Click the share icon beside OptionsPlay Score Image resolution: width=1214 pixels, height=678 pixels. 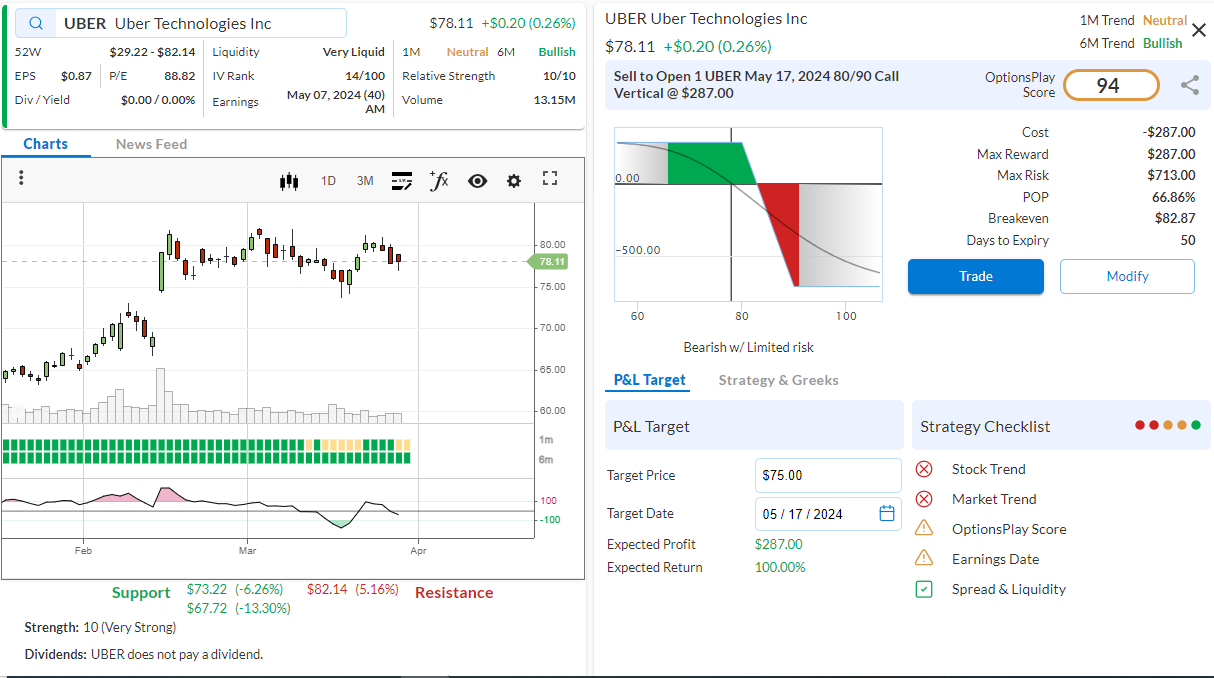1189,85
